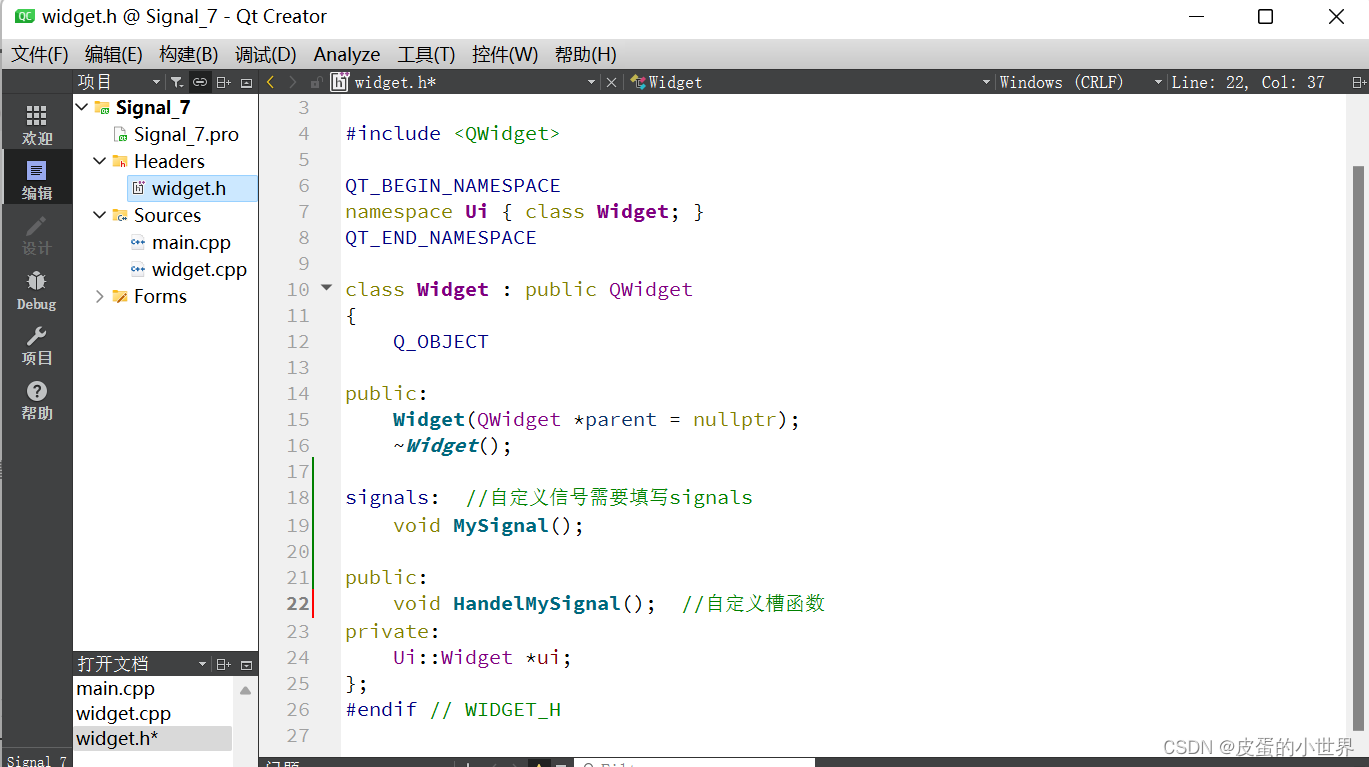Collapse the Sources folder
The image size is (1369, 767).
coord(100,215)
